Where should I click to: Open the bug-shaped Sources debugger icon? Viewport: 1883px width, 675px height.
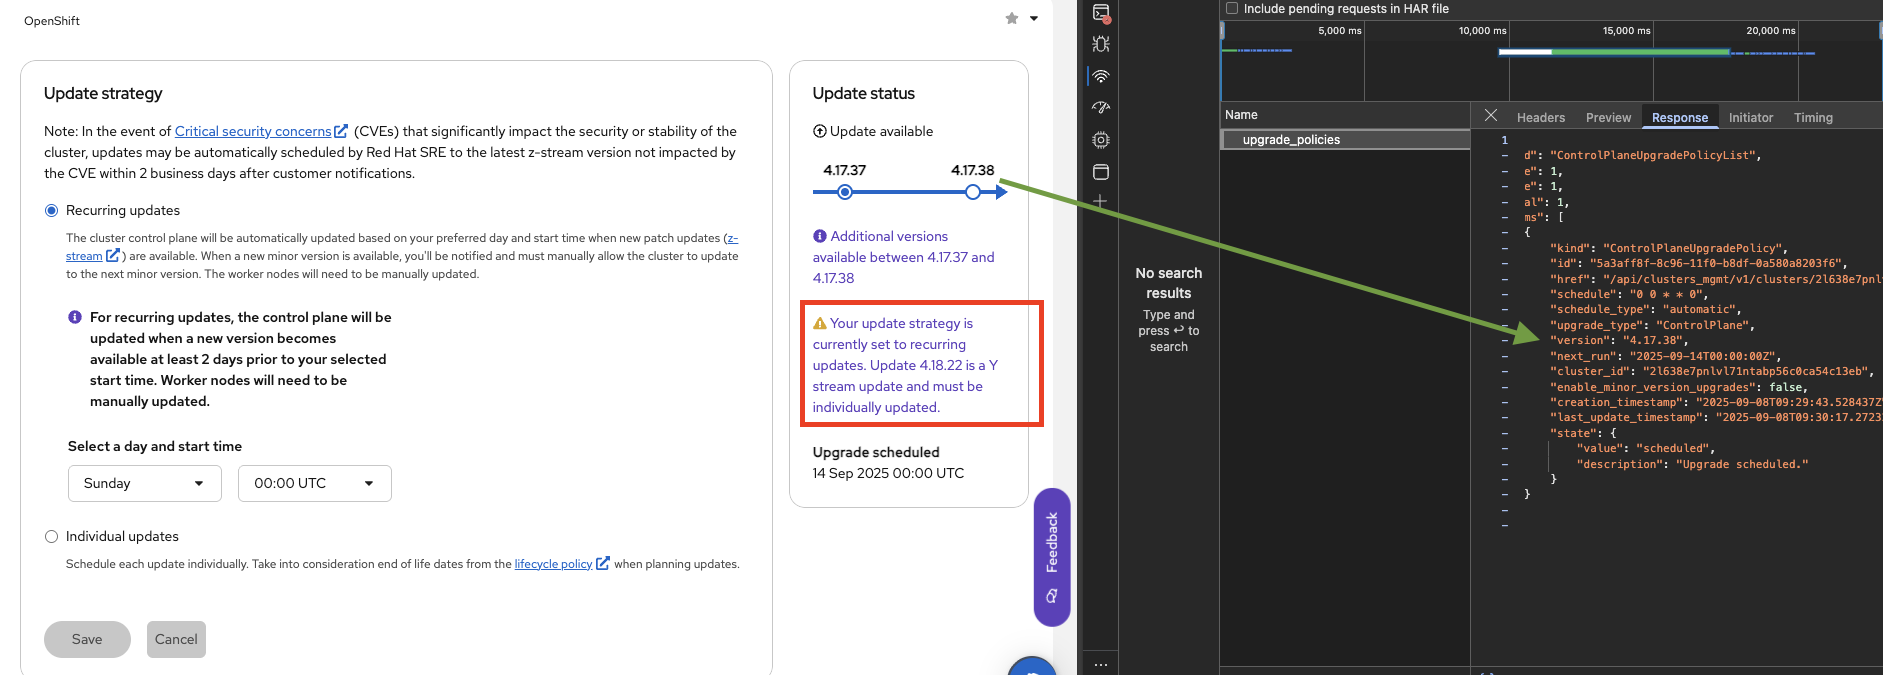coord(1101,44)
